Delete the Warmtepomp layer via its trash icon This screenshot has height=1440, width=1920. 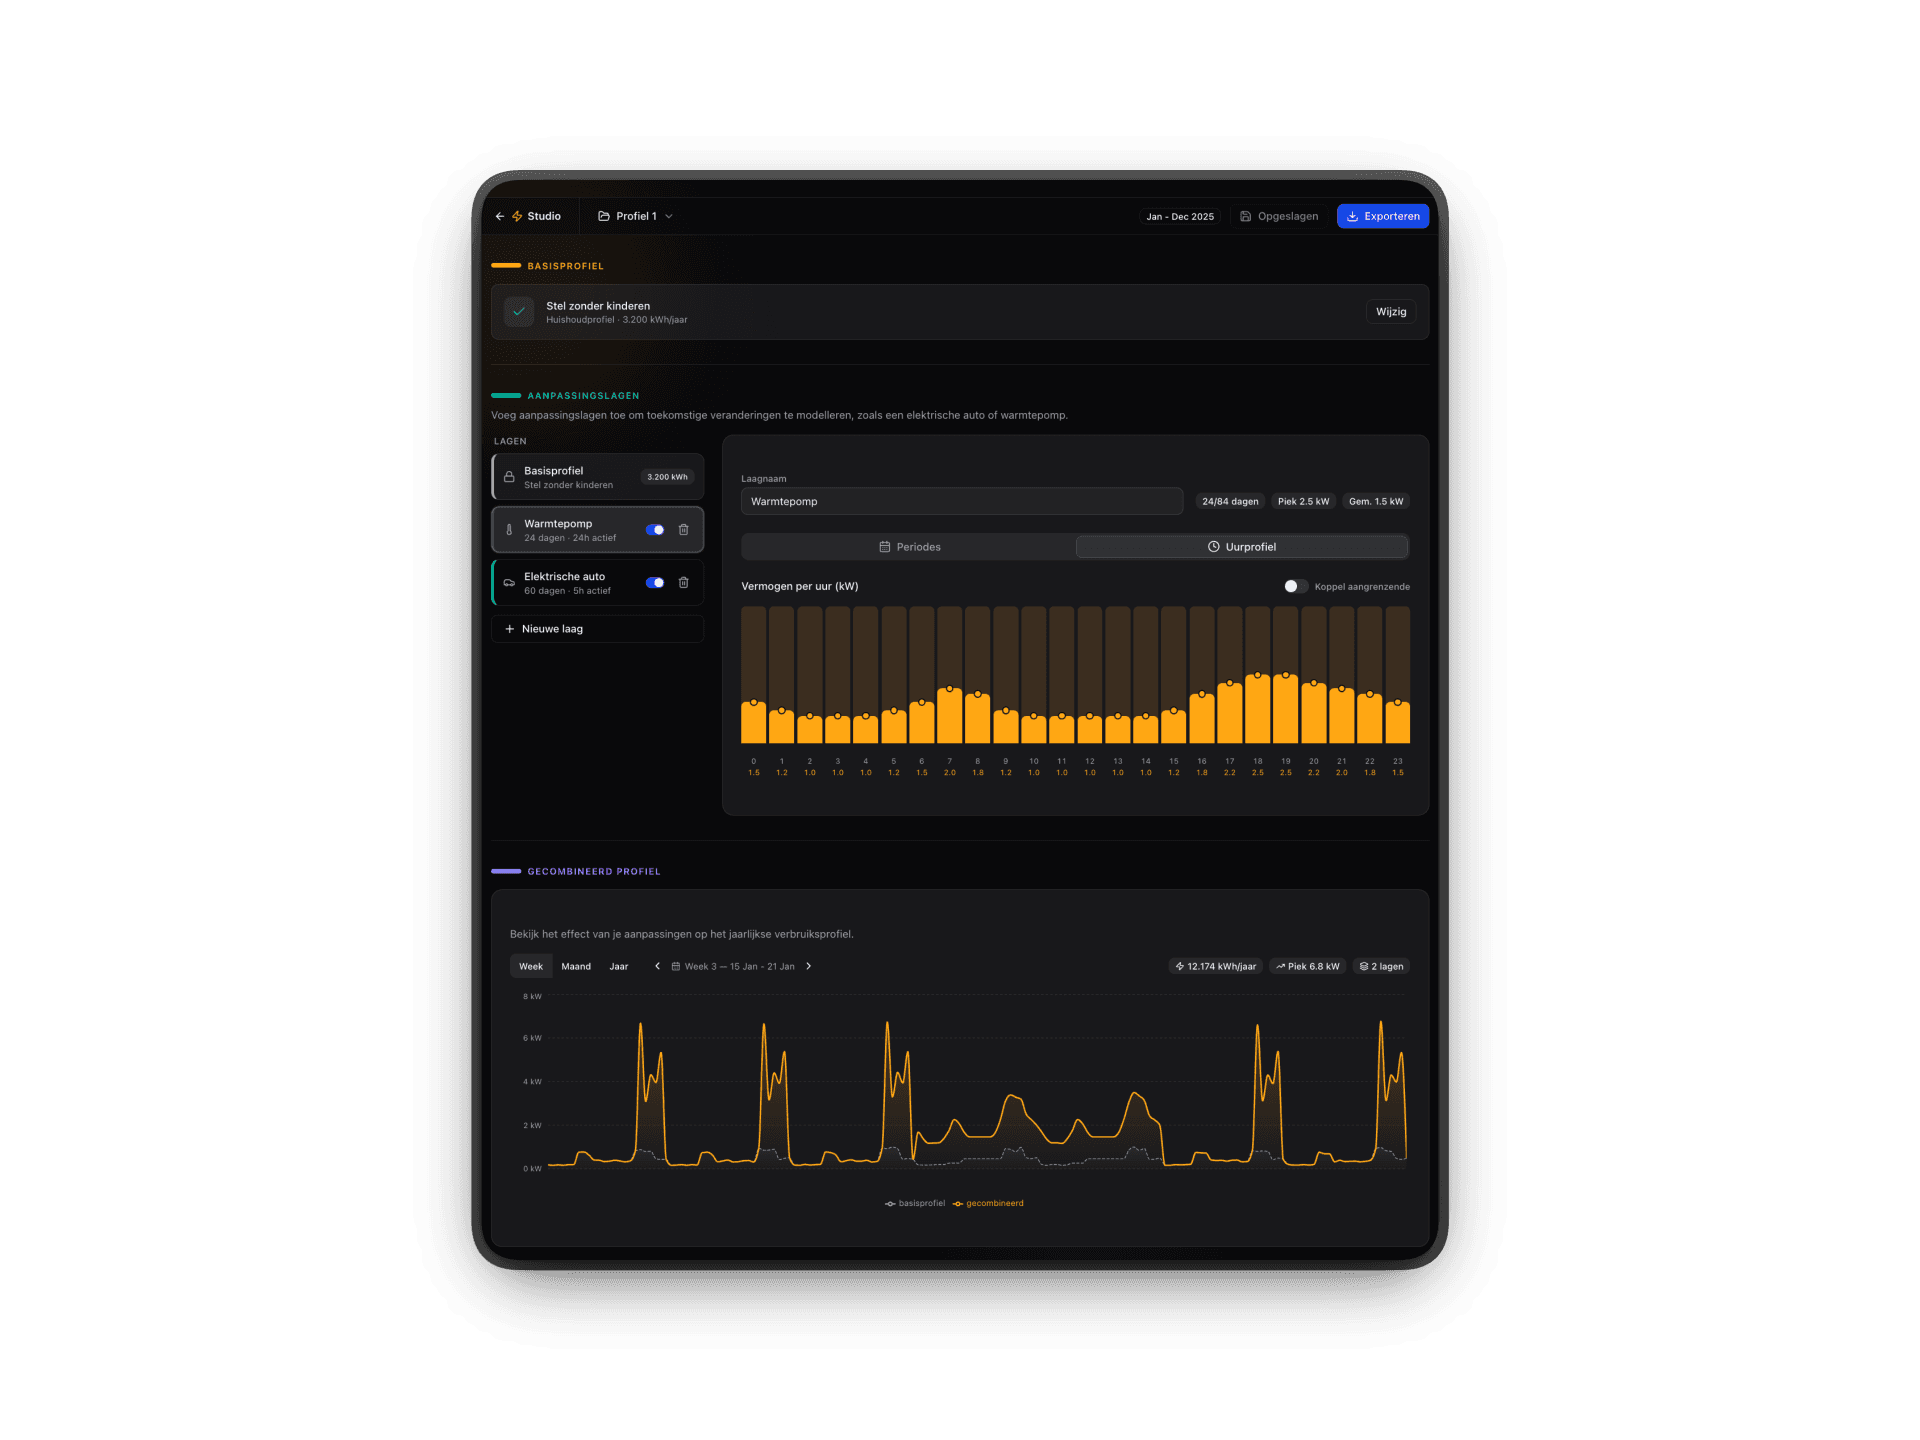[x=683, y=529]
